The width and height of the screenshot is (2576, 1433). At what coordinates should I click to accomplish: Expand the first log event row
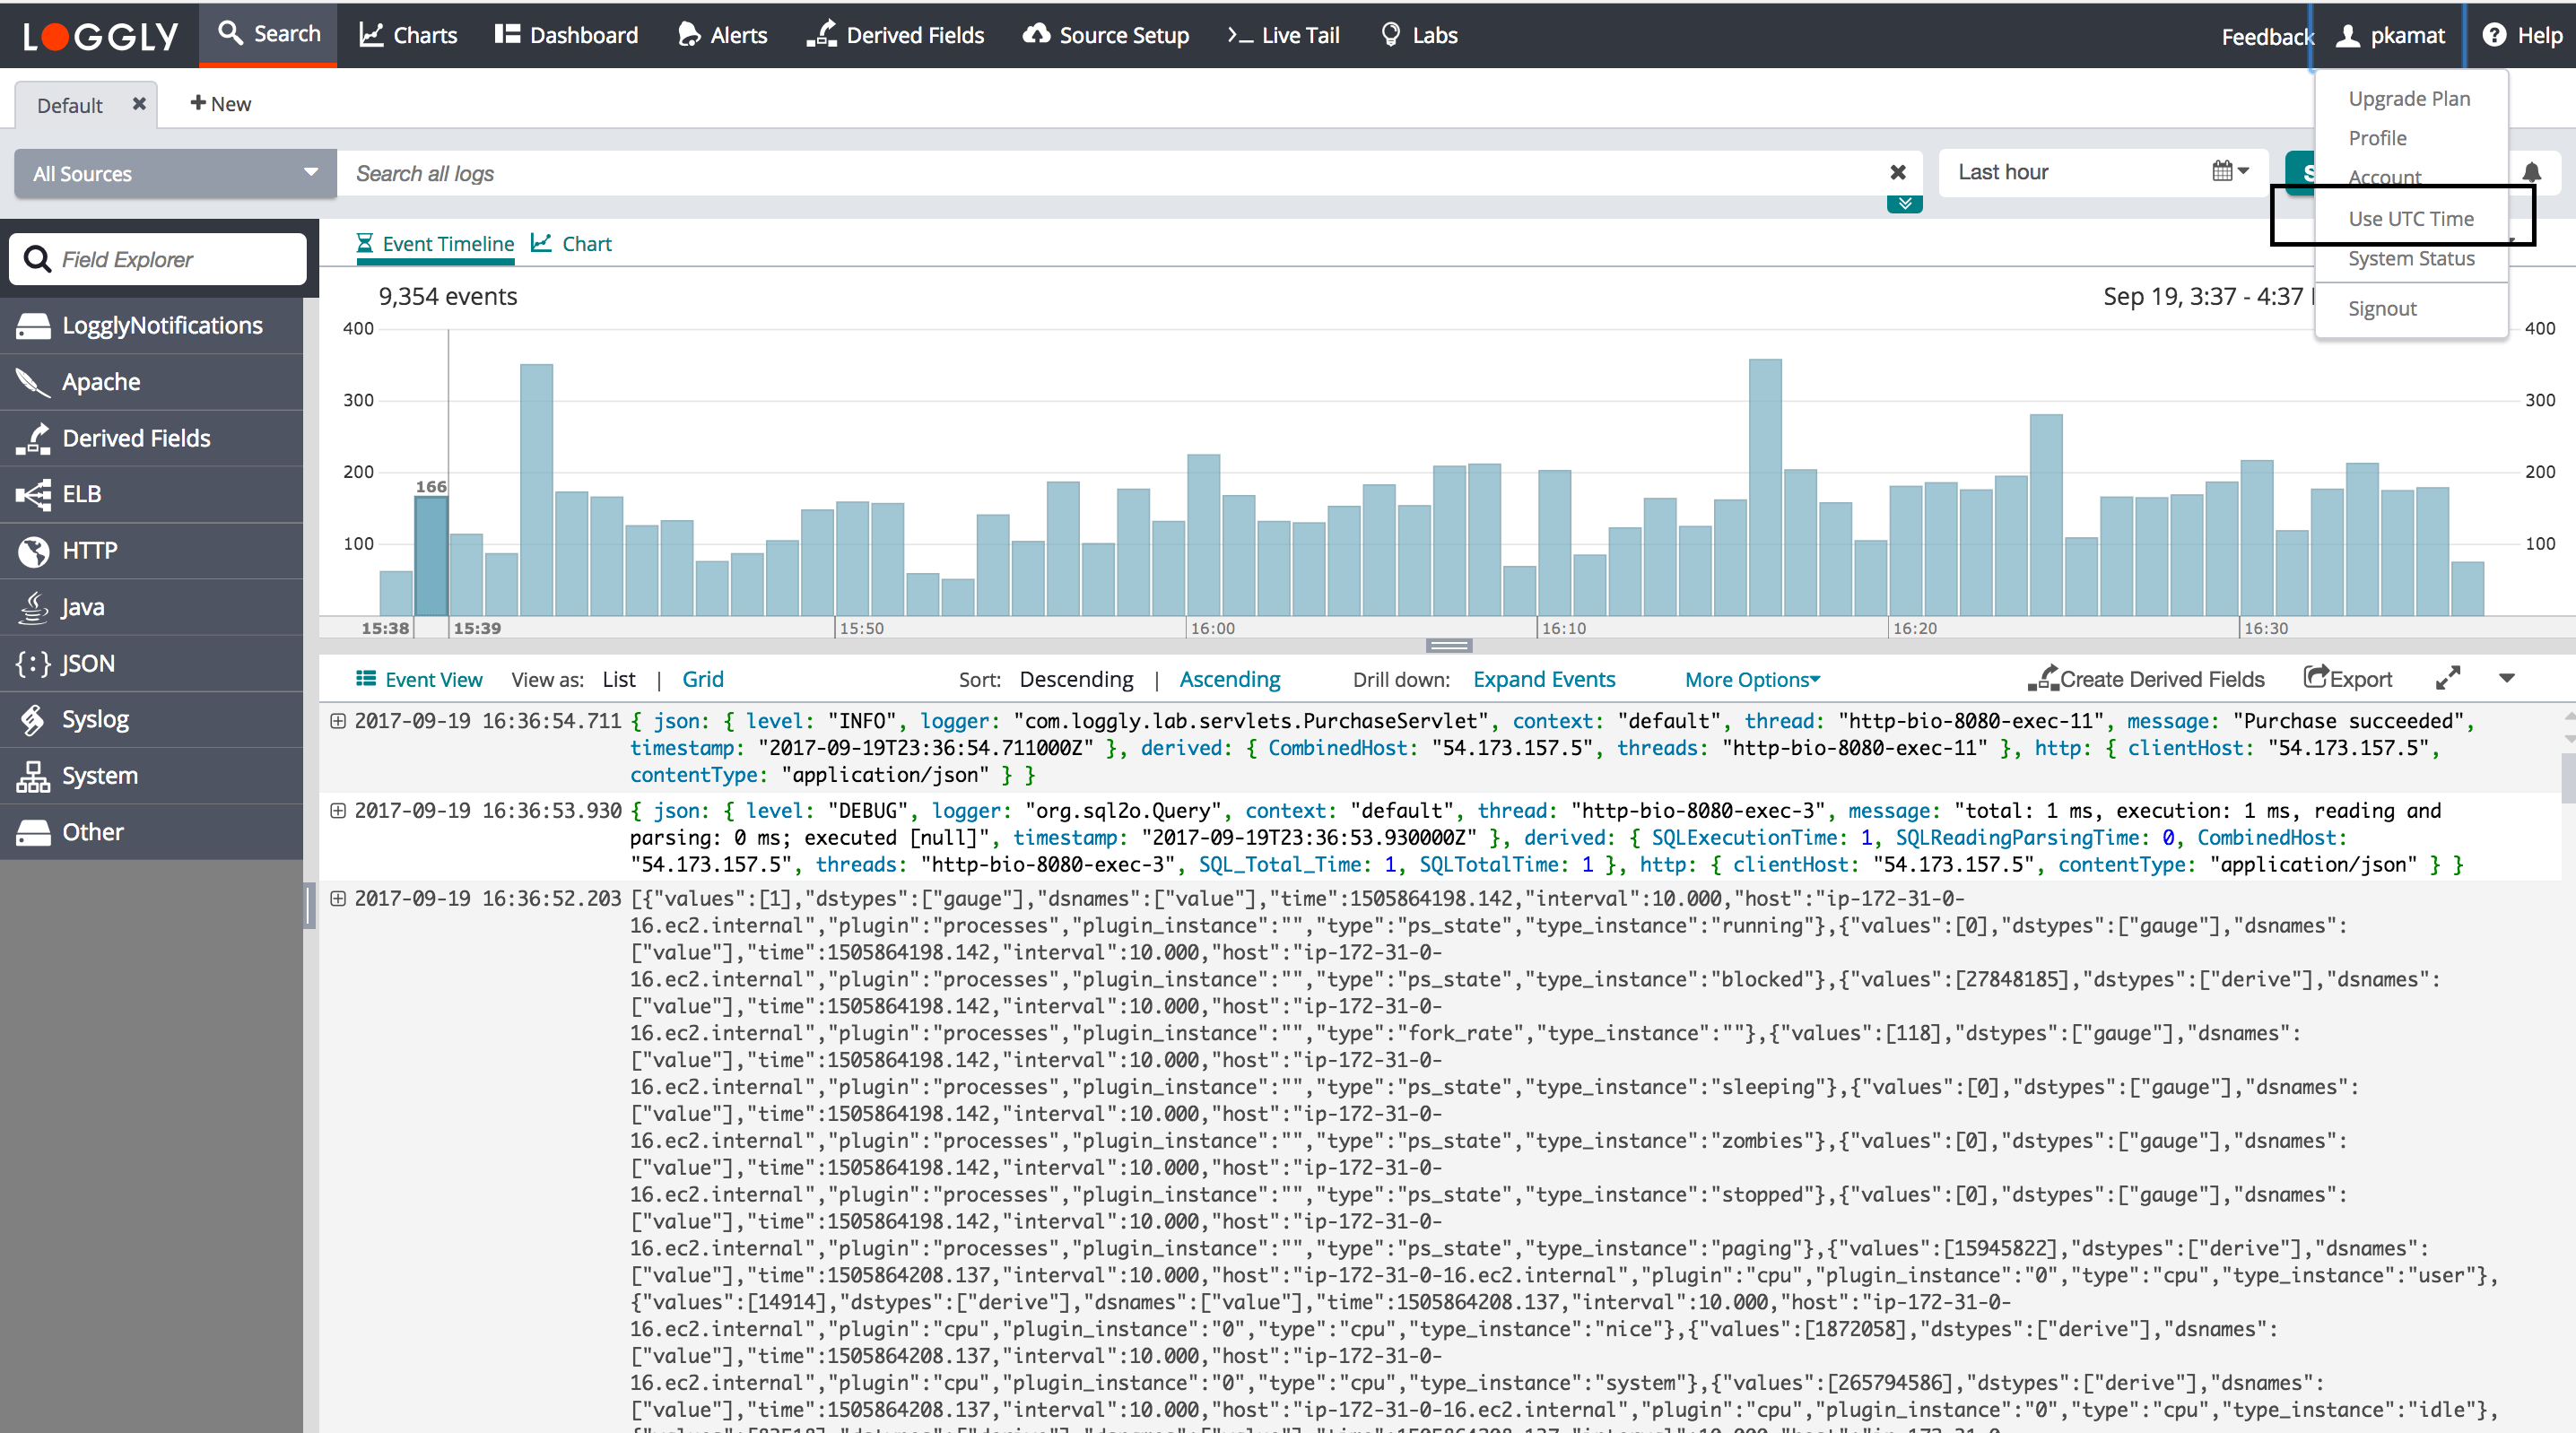point(338,721)
